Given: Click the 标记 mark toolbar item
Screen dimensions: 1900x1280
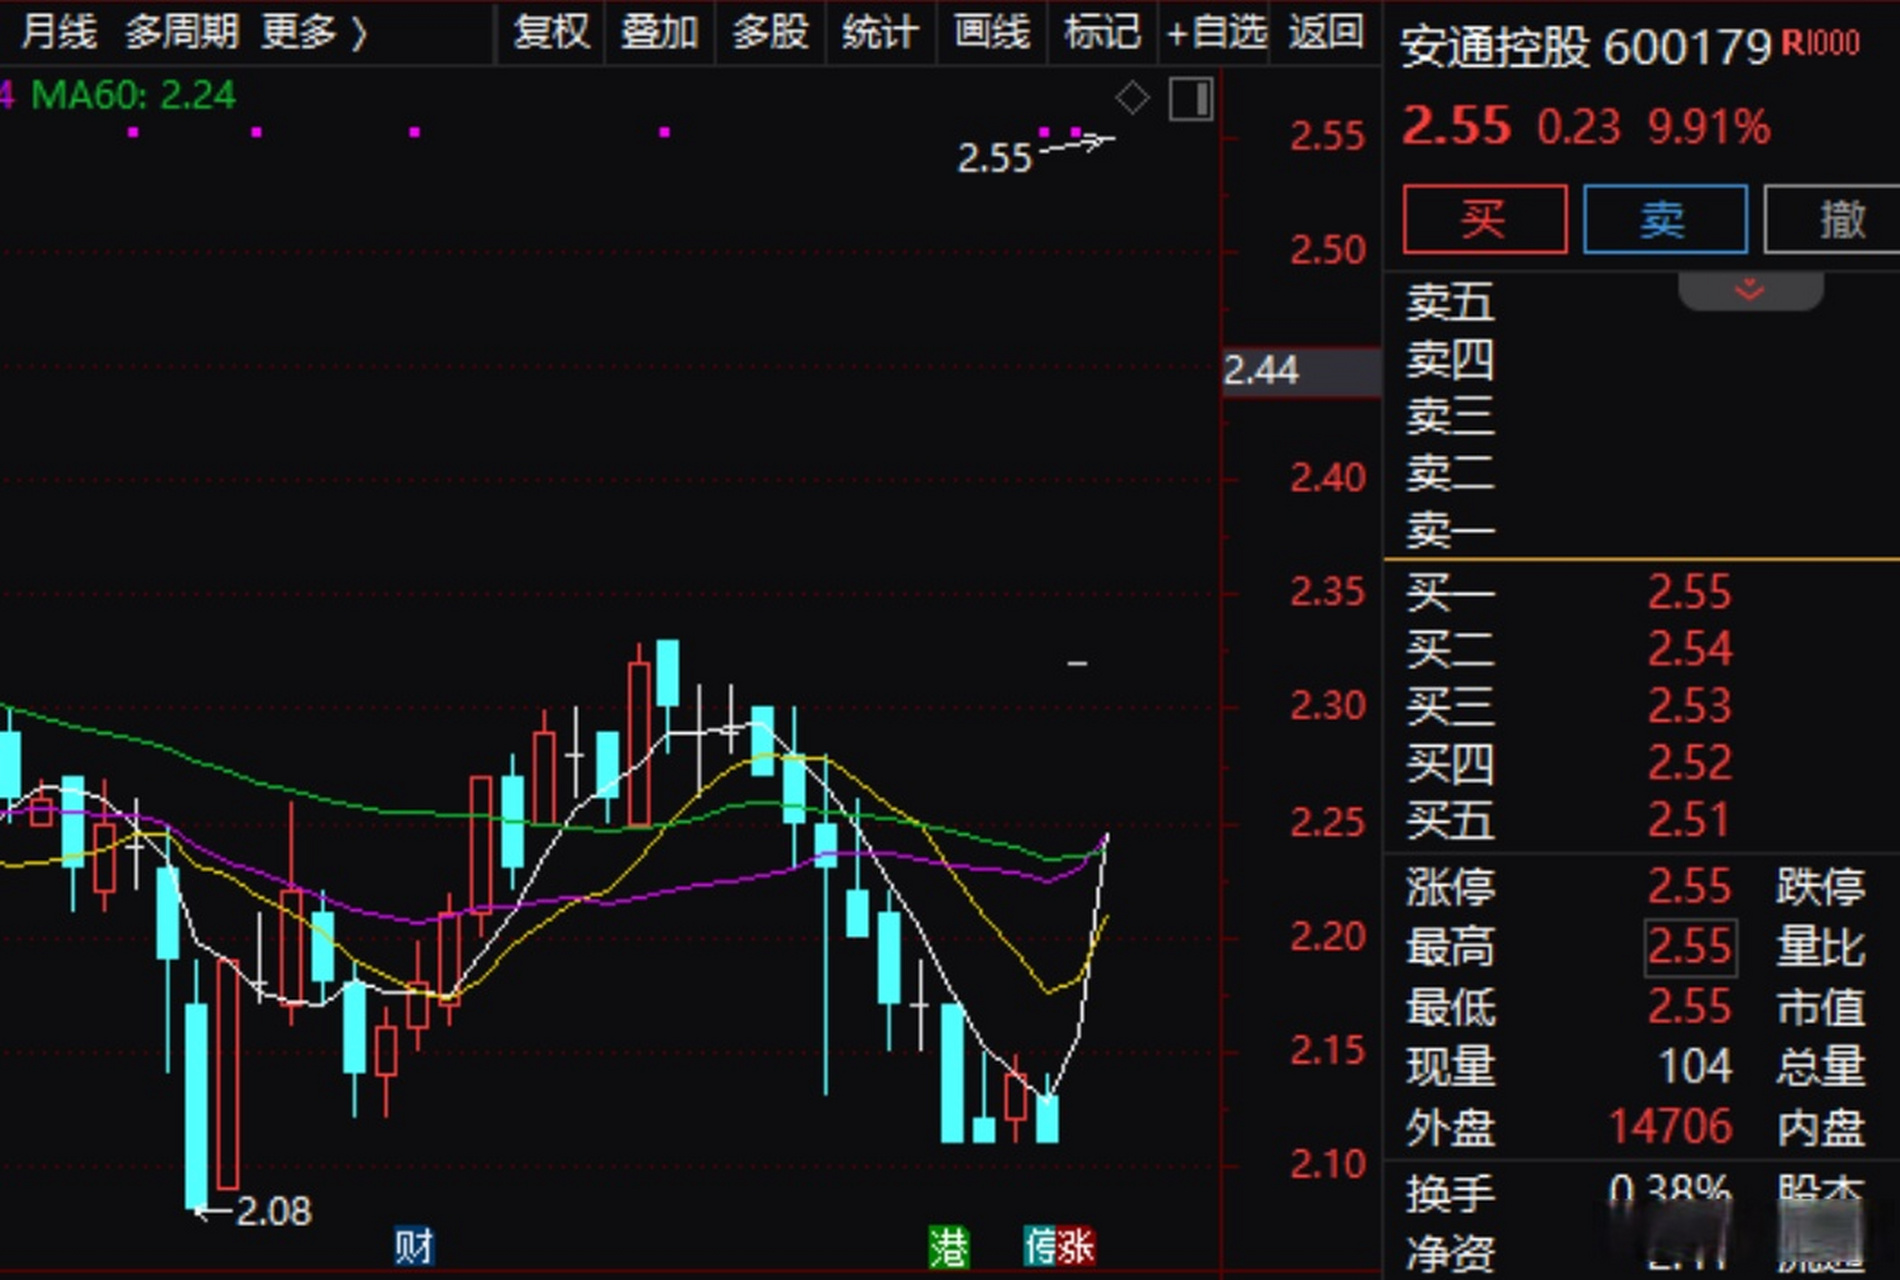Looking at the screenshot, I should point(1102,32).
